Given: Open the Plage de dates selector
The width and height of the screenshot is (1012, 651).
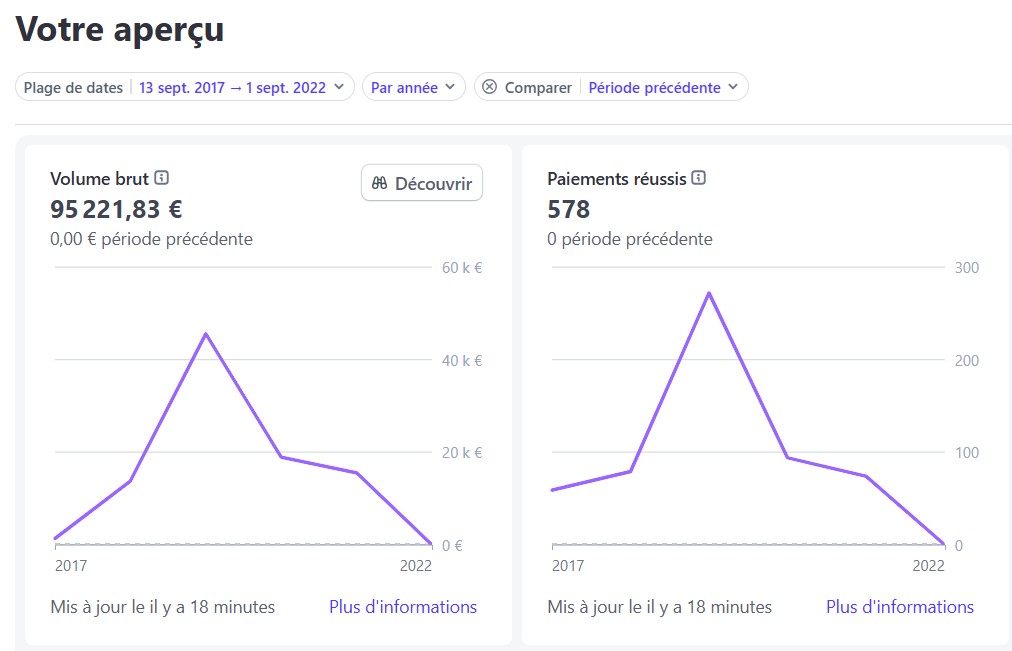Looking at the screenshot, I should pyautogui.click(x=72, y=87).
